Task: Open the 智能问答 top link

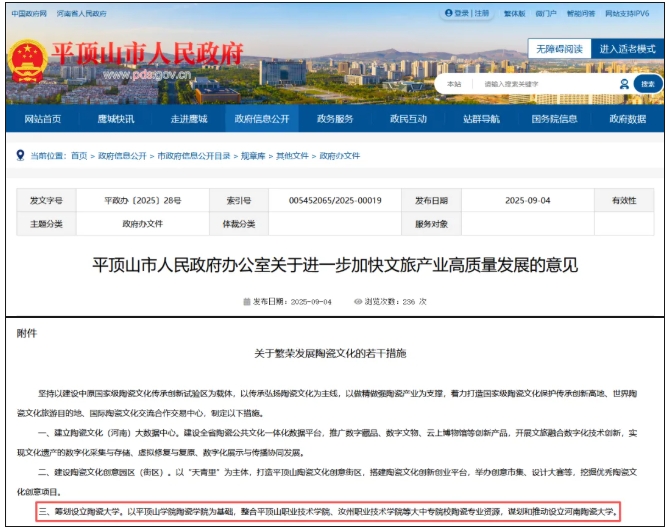Action: pos(580,14)
